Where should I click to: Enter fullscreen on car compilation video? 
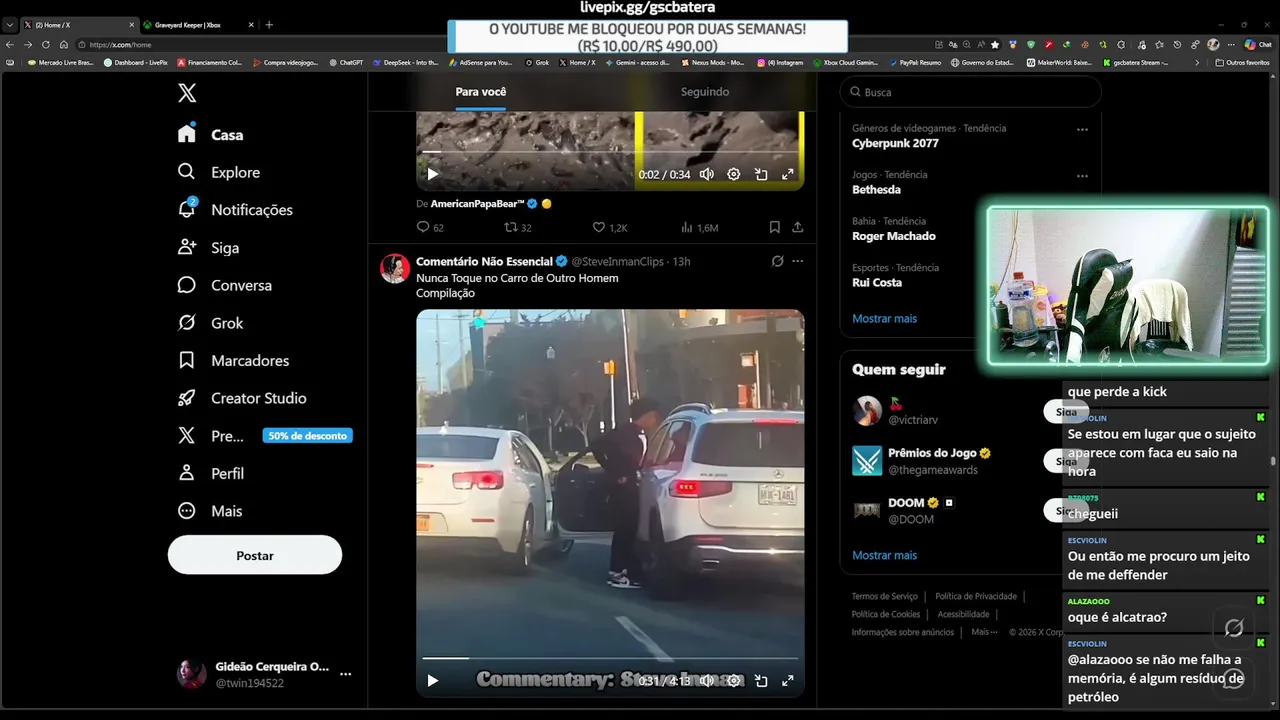[x=788, y=680]
